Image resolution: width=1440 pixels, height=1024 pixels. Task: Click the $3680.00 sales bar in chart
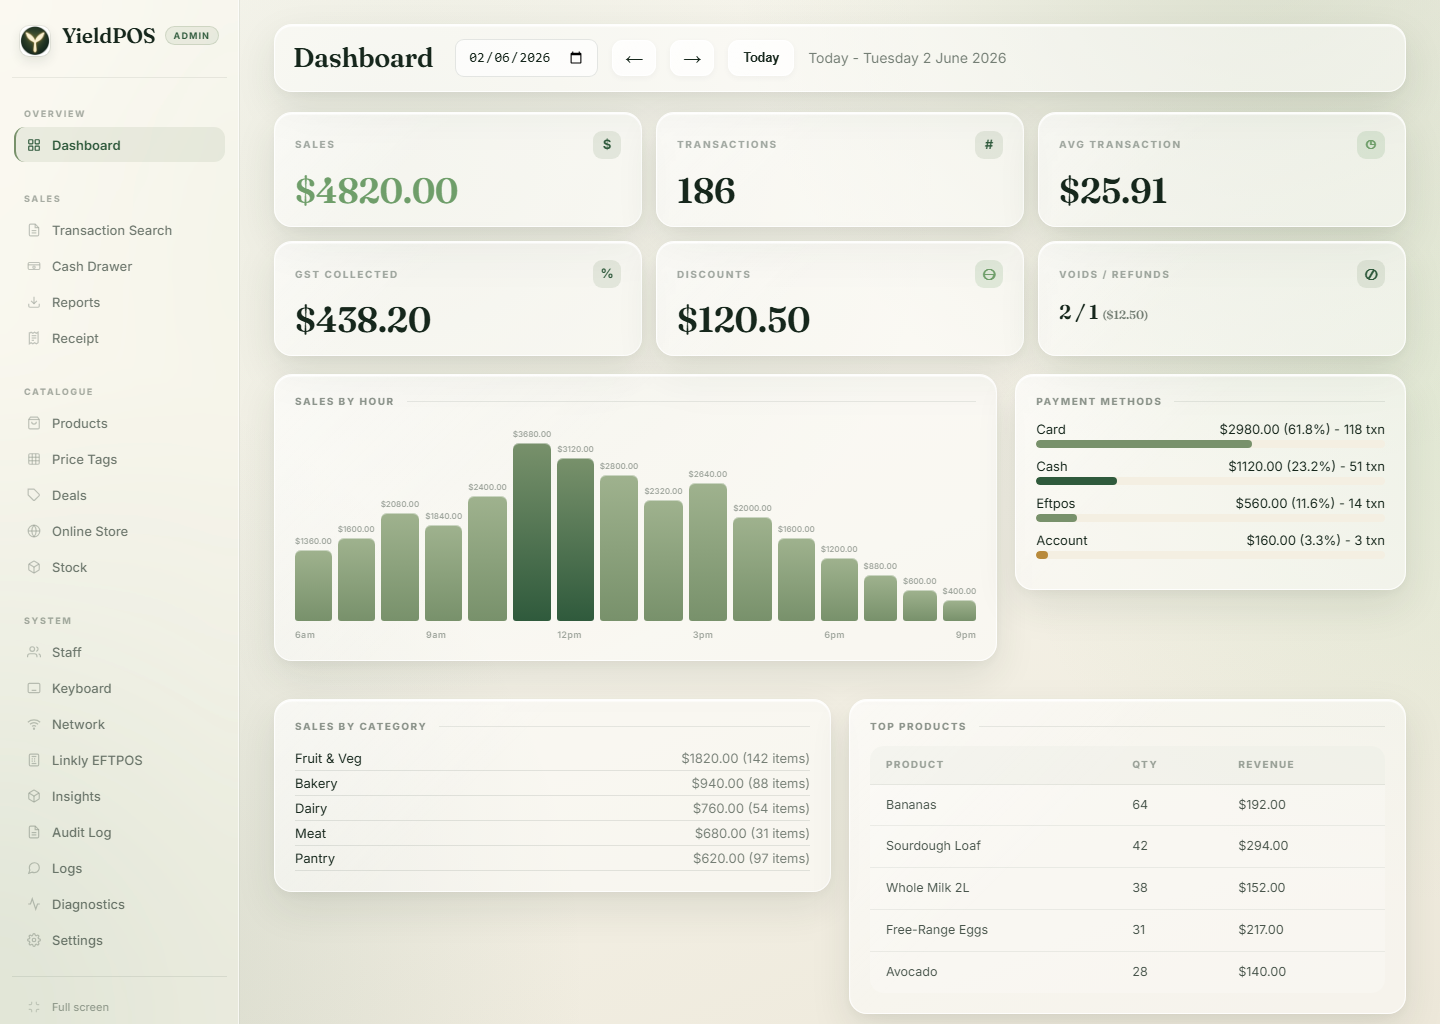[x=532, y=532]
